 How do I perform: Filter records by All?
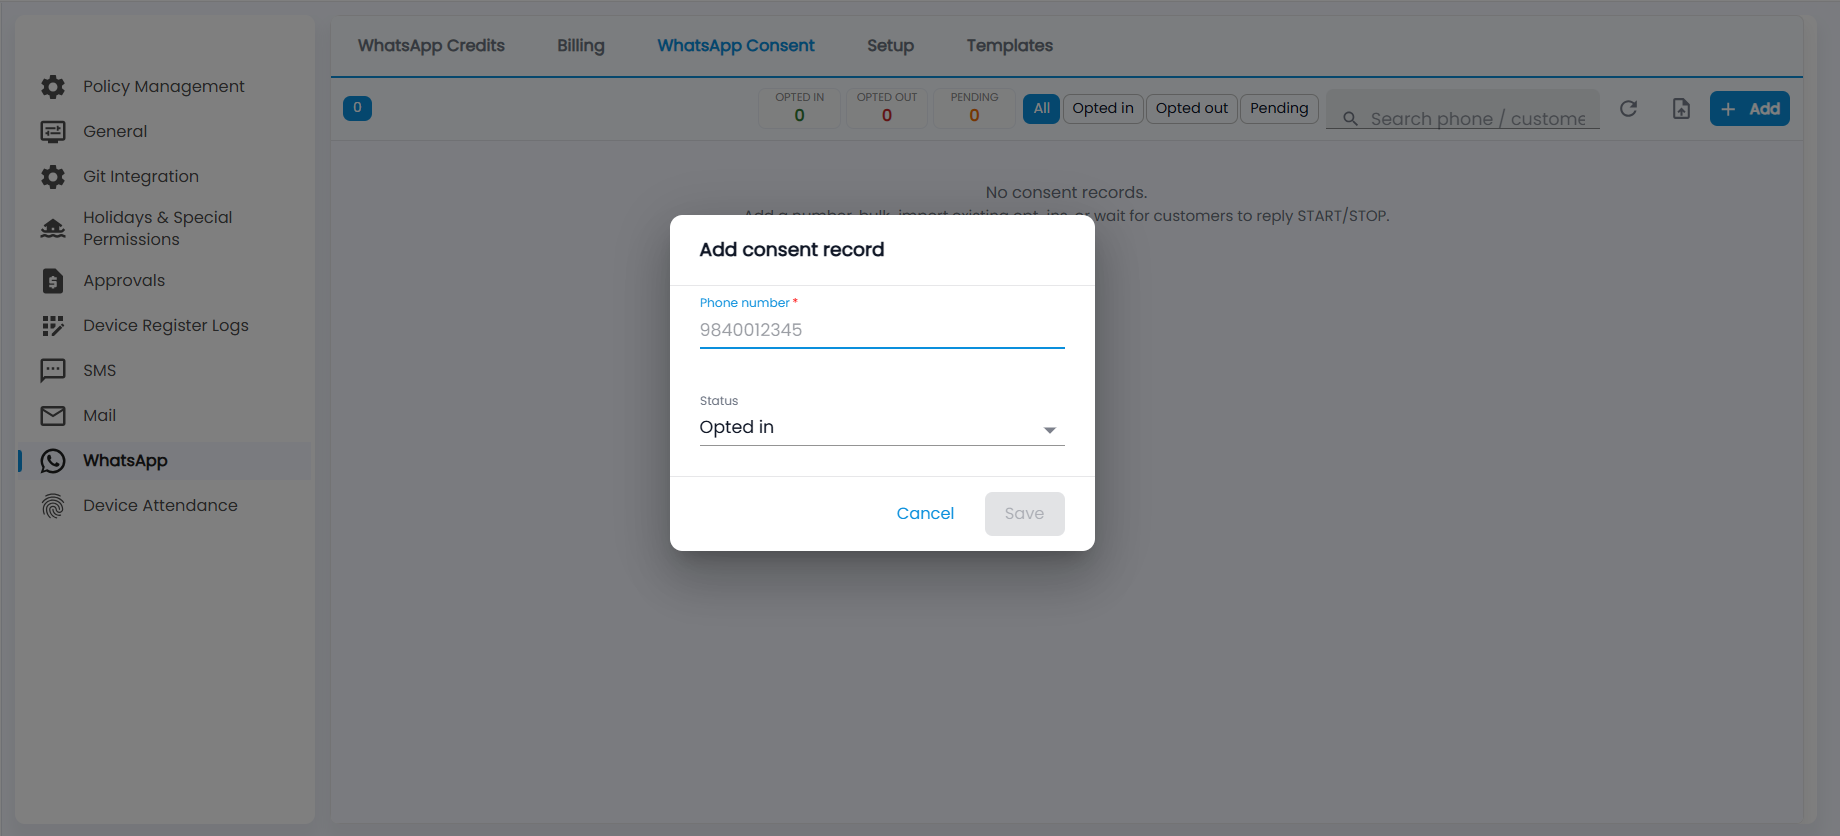pyautogui.click(x=1041, y=108)
